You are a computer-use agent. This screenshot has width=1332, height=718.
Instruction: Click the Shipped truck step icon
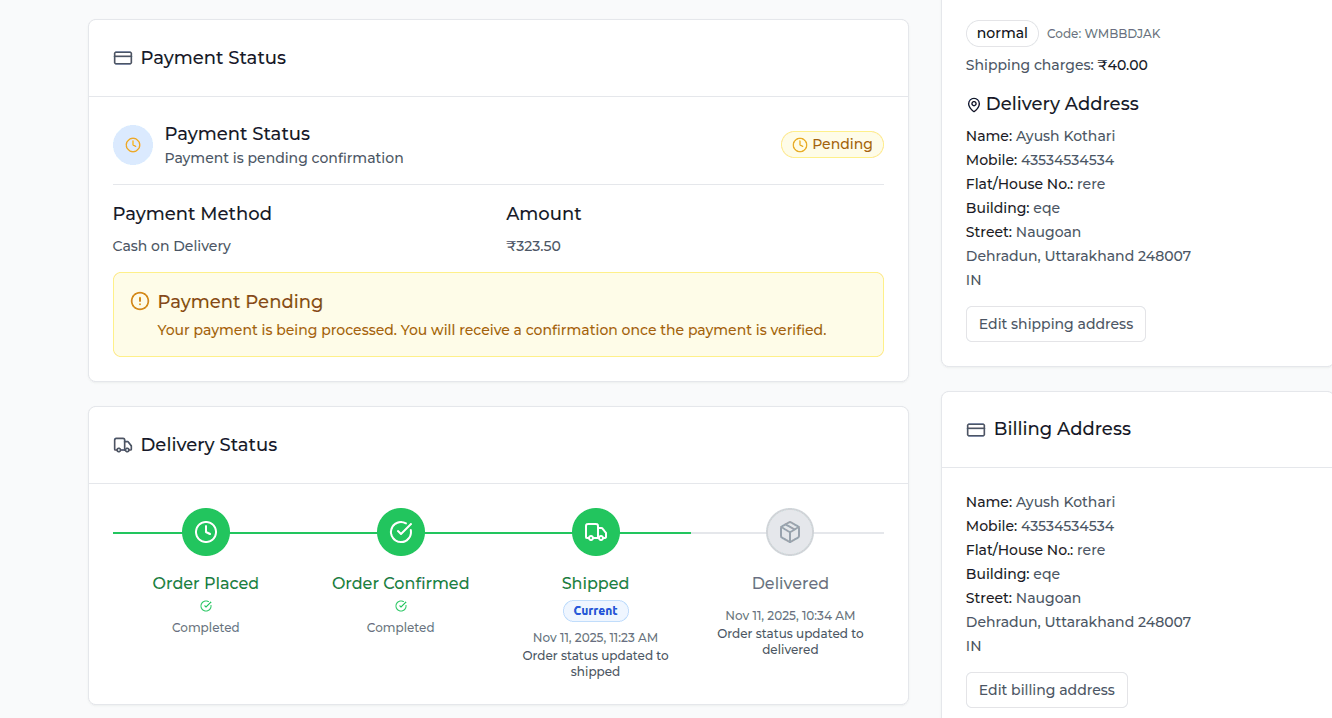[596, 532]
